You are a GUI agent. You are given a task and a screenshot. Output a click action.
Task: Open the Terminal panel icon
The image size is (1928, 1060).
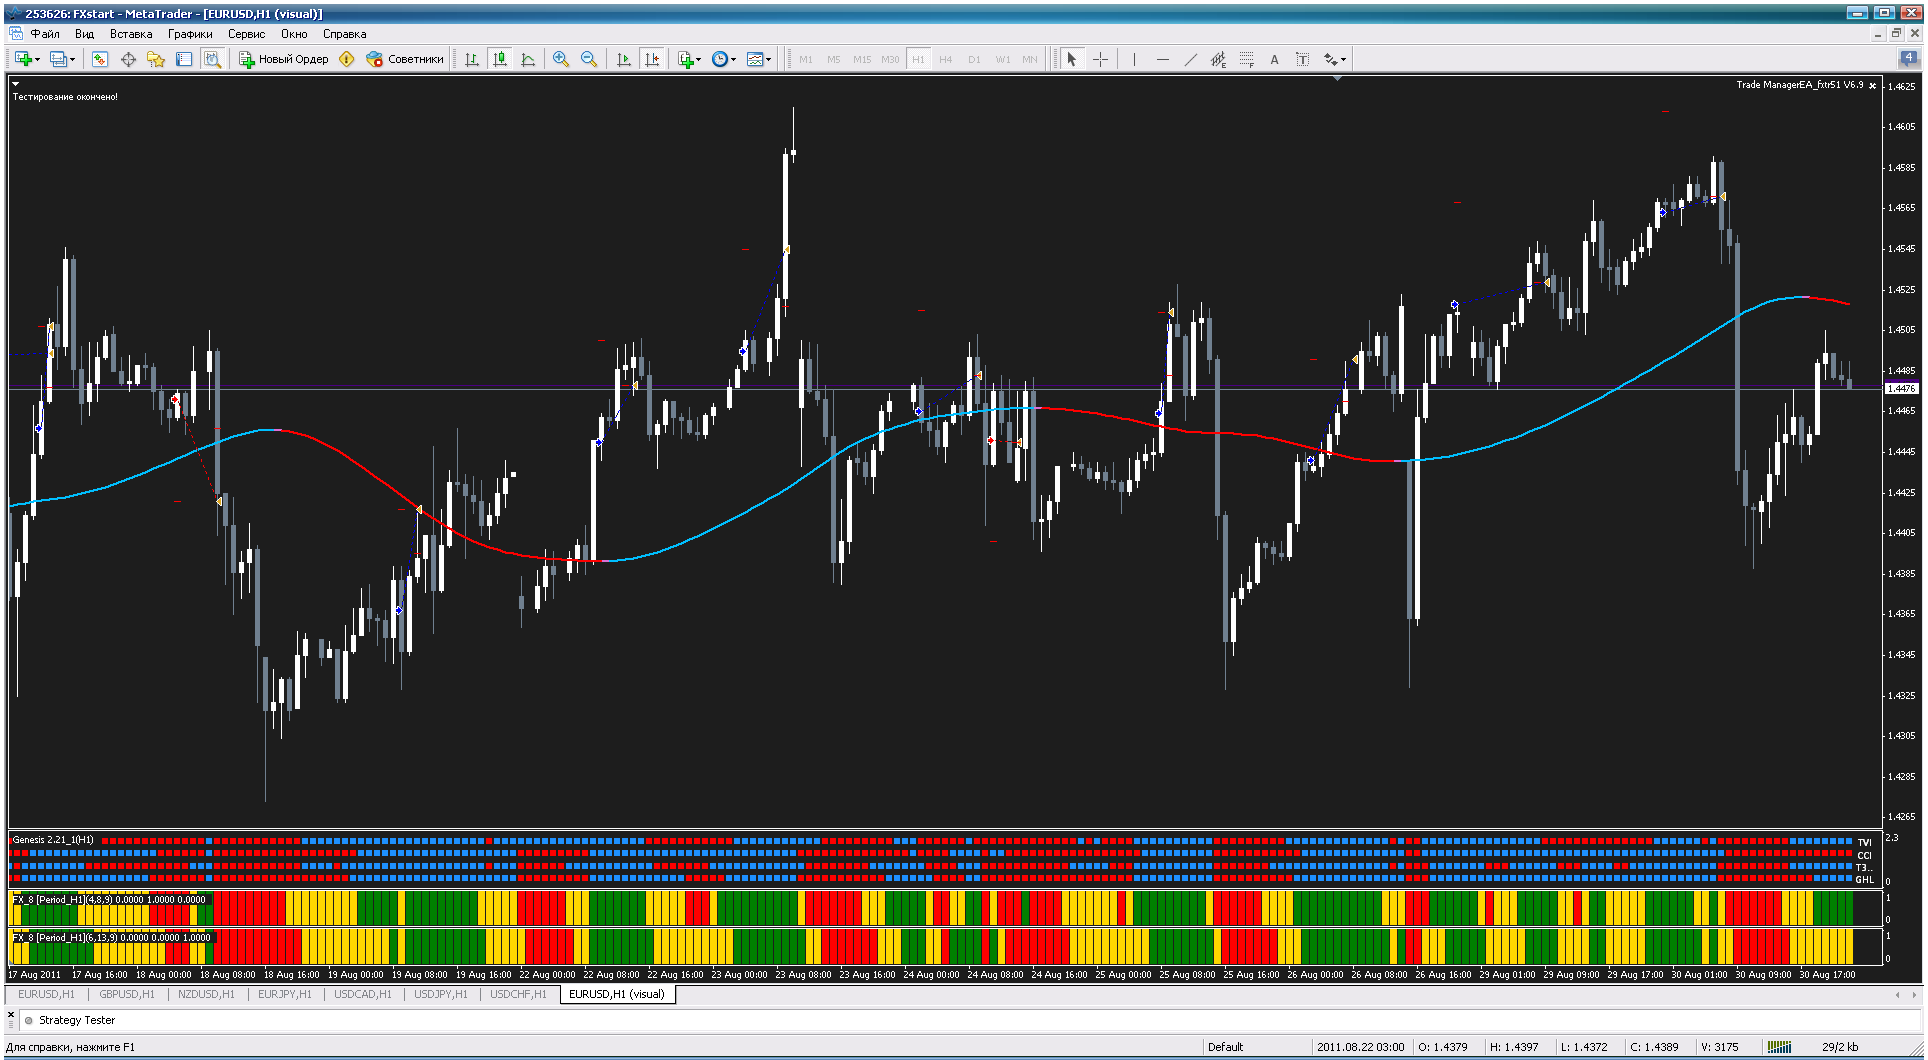tap(184, 59)
